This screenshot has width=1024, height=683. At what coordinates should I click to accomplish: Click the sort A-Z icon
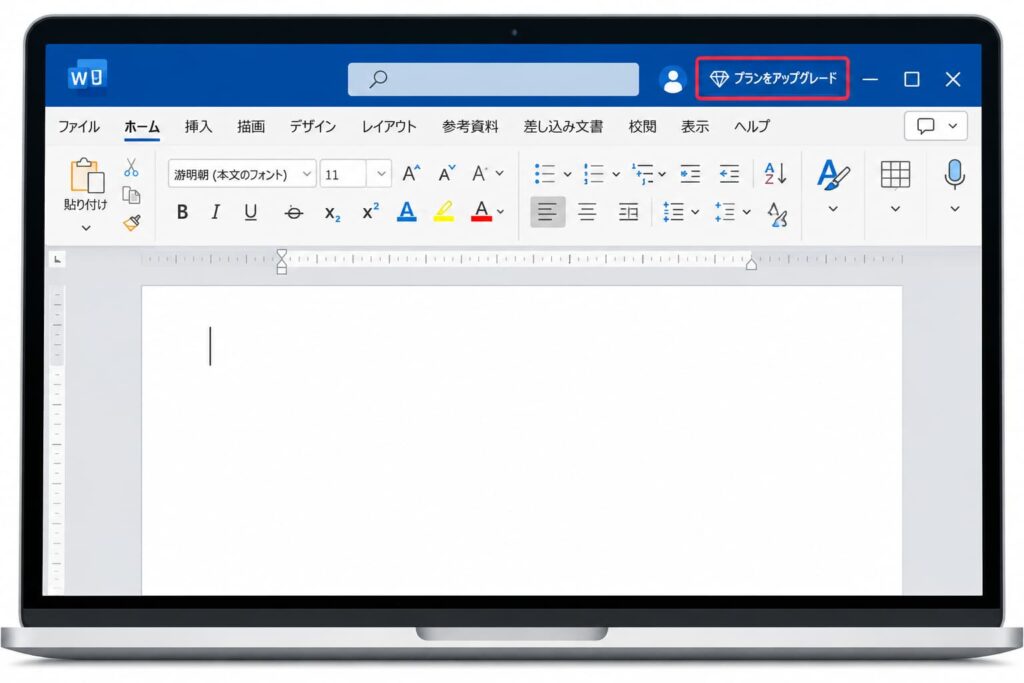point(775,174)
